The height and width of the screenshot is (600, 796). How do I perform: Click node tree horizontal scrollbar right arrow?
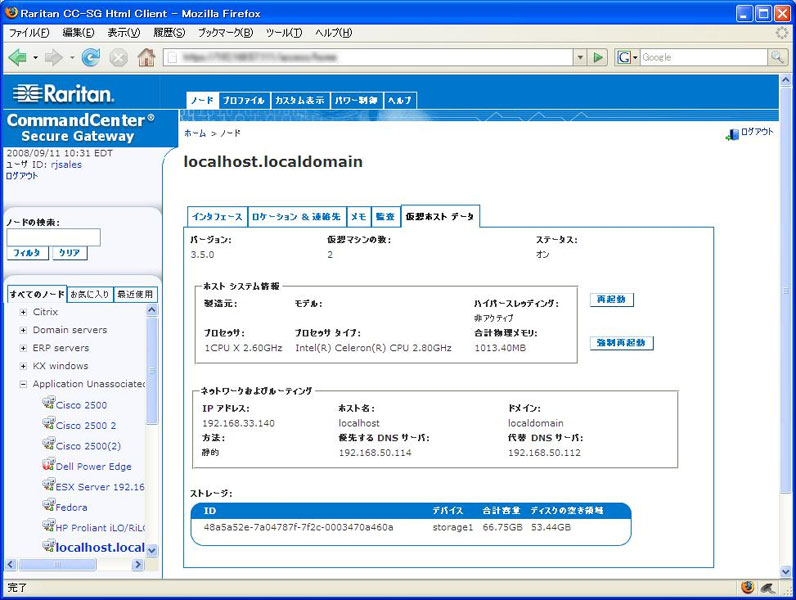click(x=138, y=564)
